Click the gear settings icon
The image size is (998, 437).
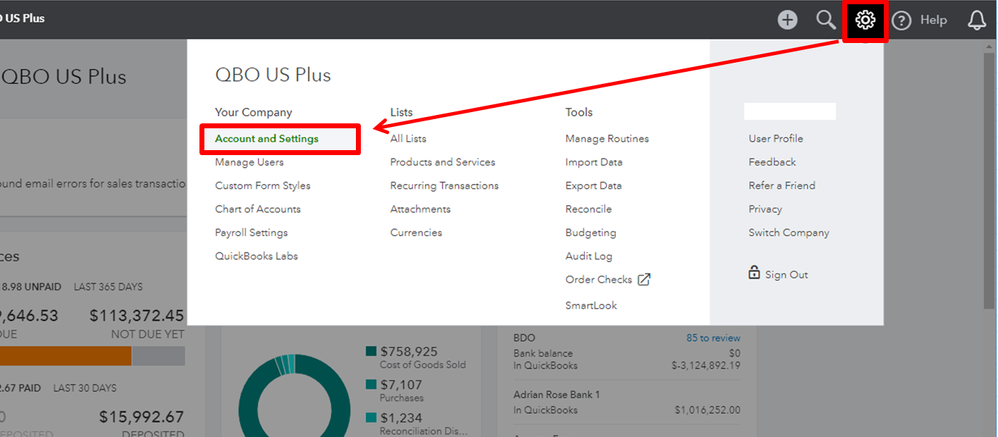(x=866, y=20)
